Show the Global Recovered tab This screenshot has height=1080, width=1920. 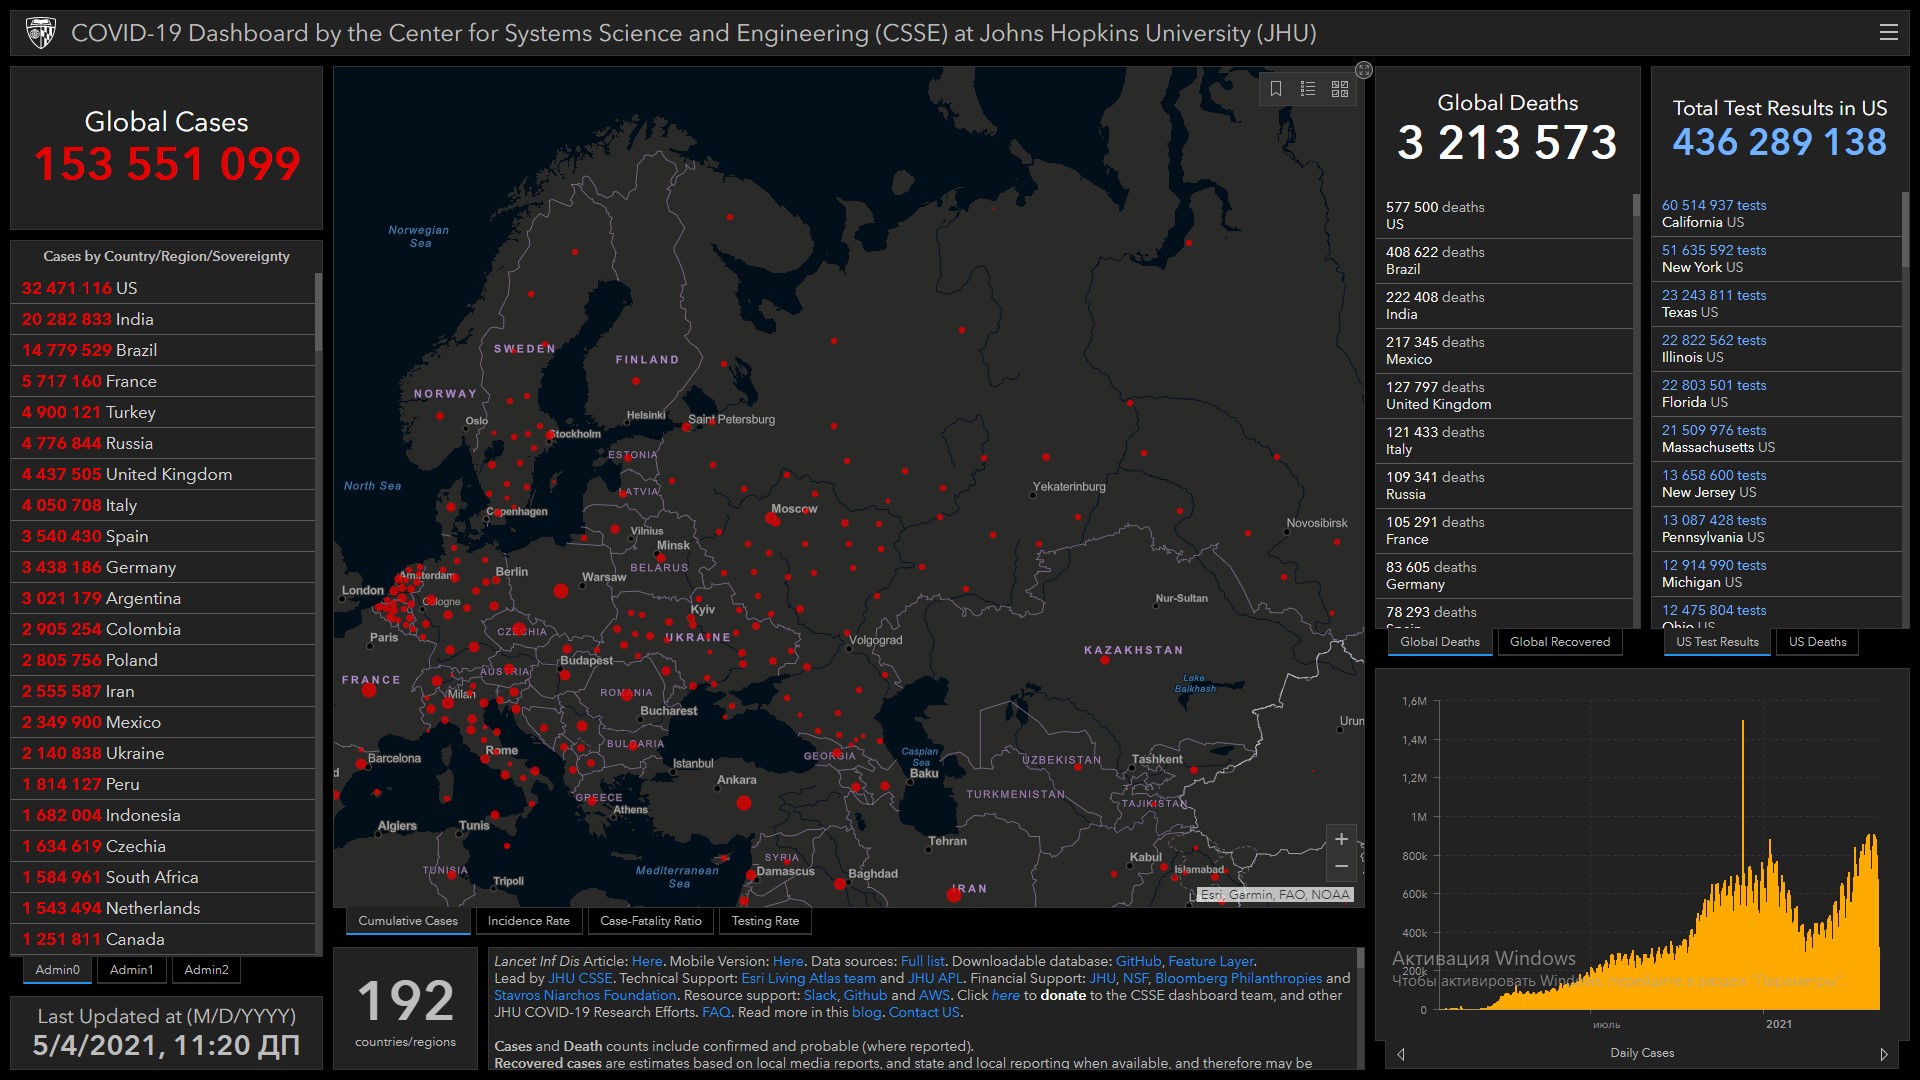1559,642
